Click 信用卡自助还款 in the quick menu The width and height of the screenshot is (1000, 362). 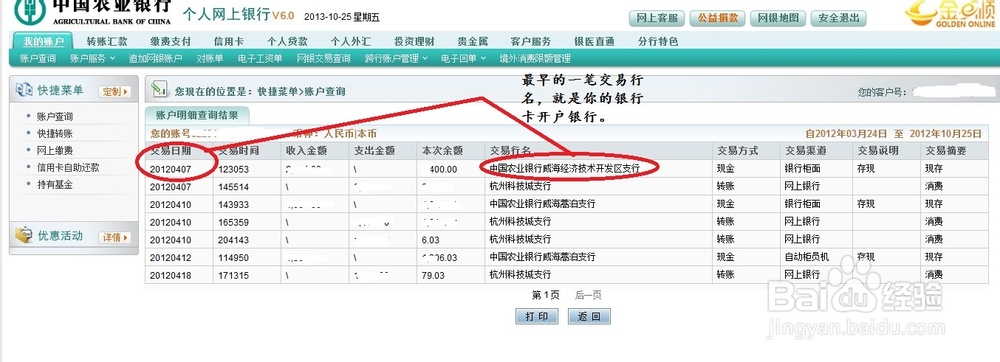click(x=68, y=168)
